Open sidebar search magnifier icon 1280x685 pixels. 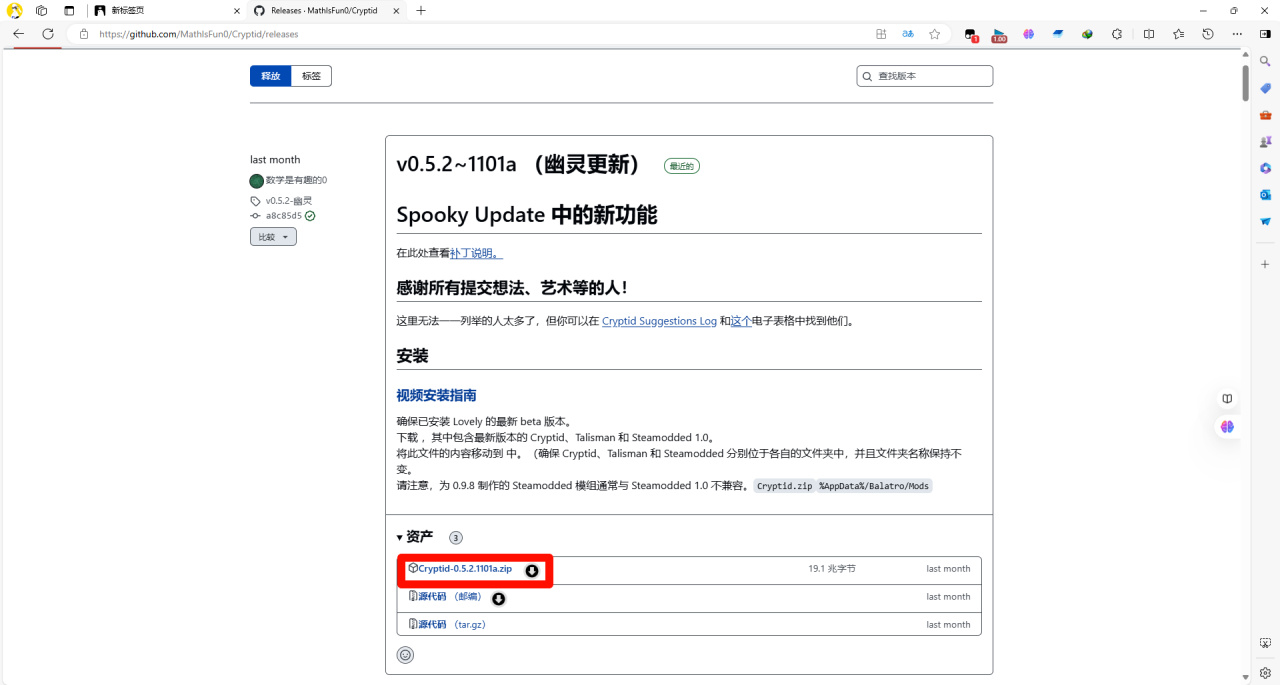coord(1265,61)
